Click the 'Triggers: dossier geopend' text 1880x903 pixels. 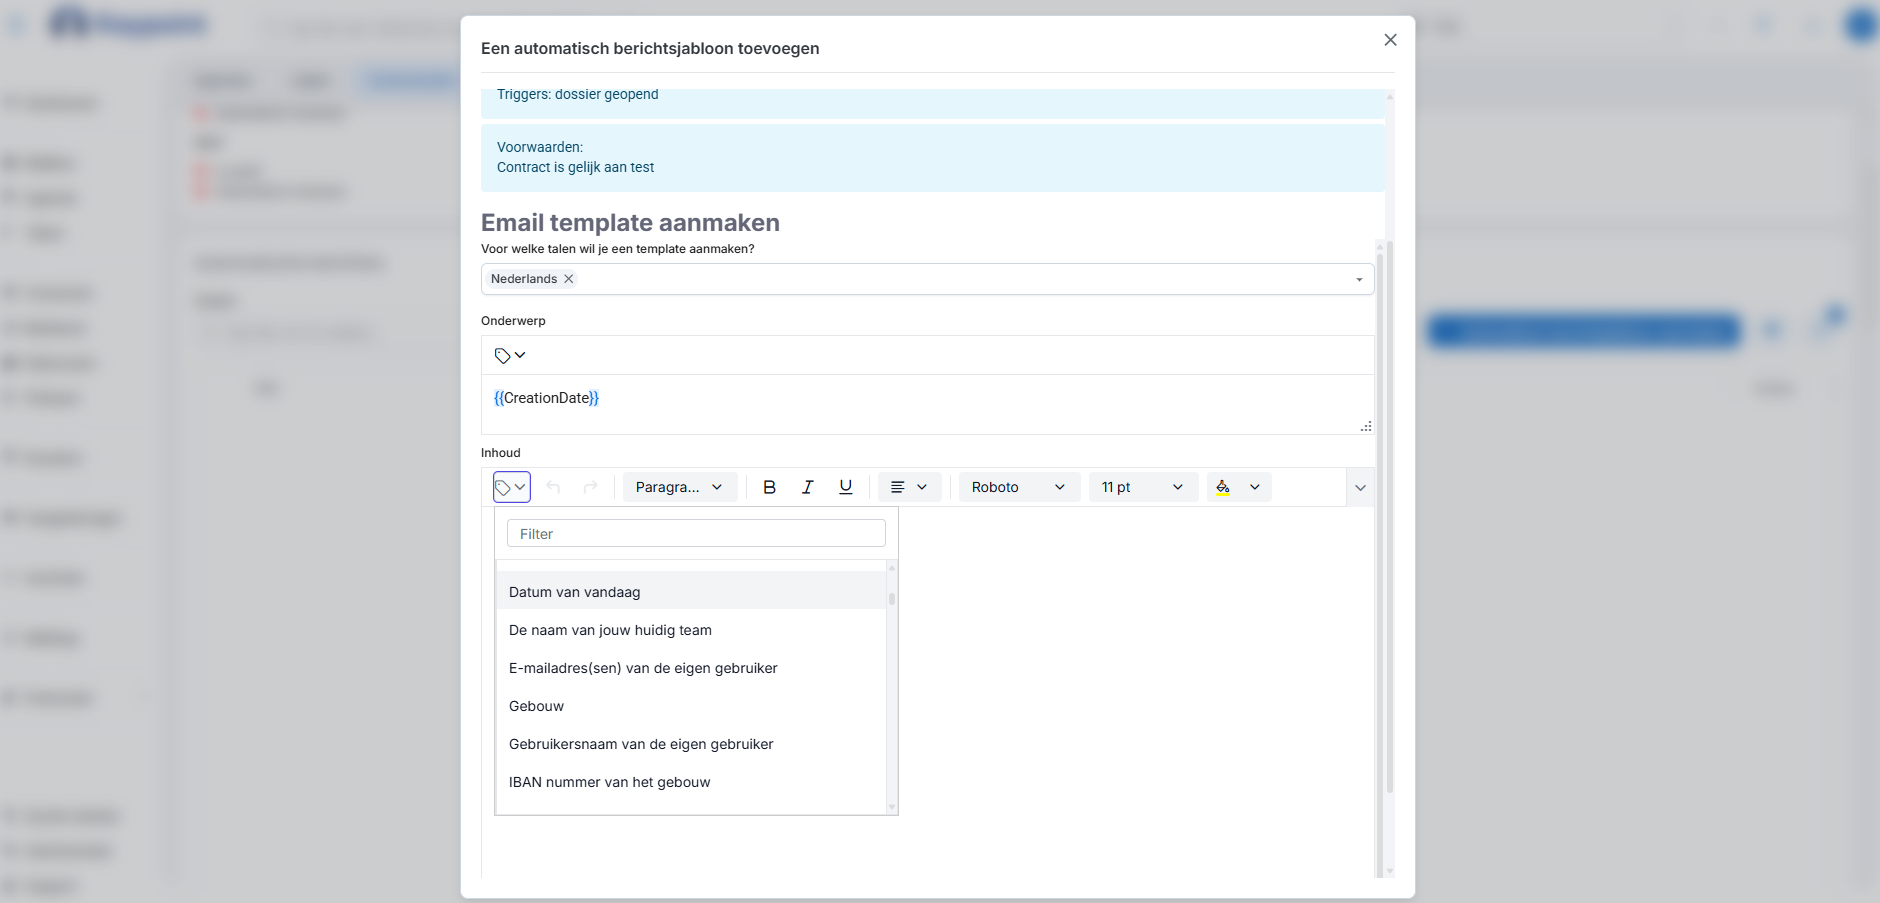[x=578, y=94]
